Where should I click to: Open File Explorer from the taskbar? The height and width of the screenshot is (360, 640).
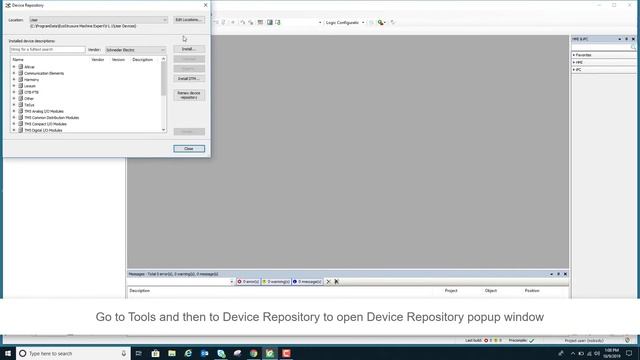172,353
